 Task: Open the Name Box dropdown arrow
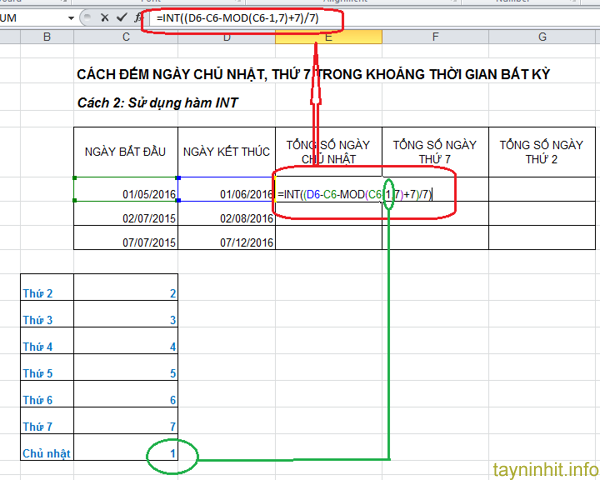69,19
